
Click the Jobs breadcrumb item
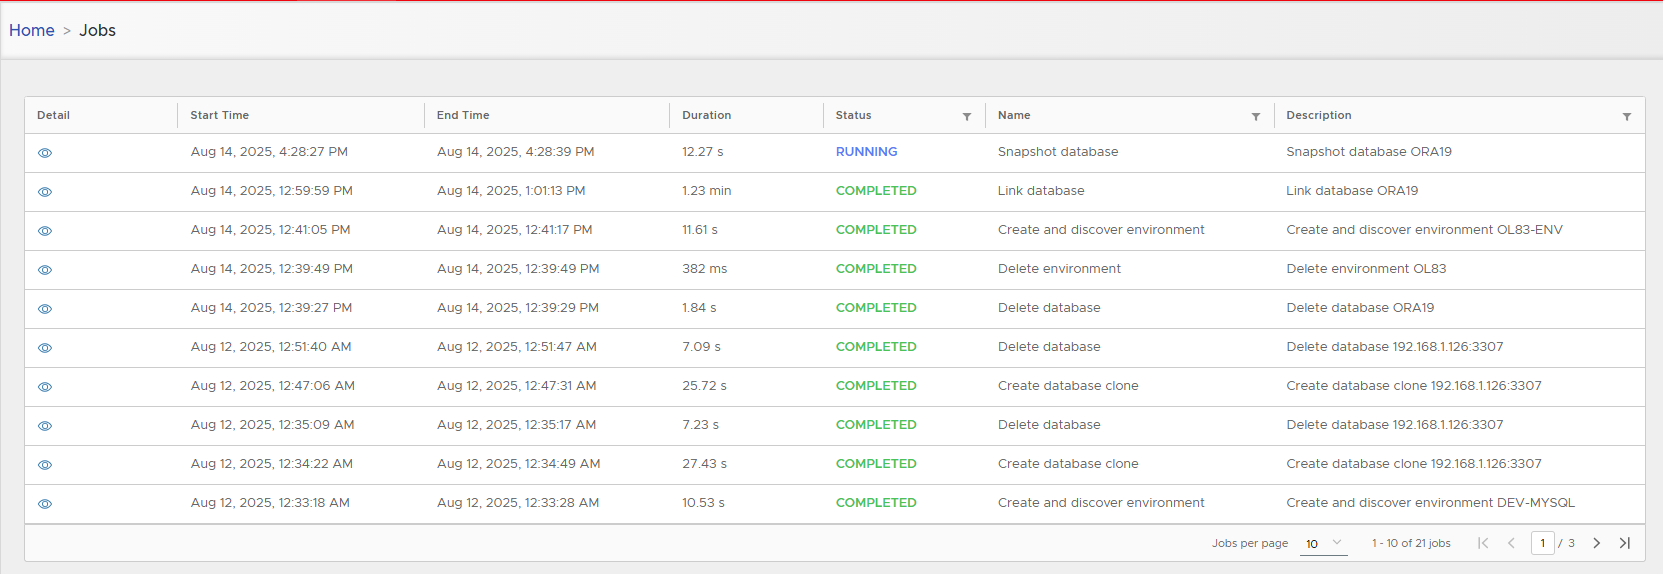(98, 30)
